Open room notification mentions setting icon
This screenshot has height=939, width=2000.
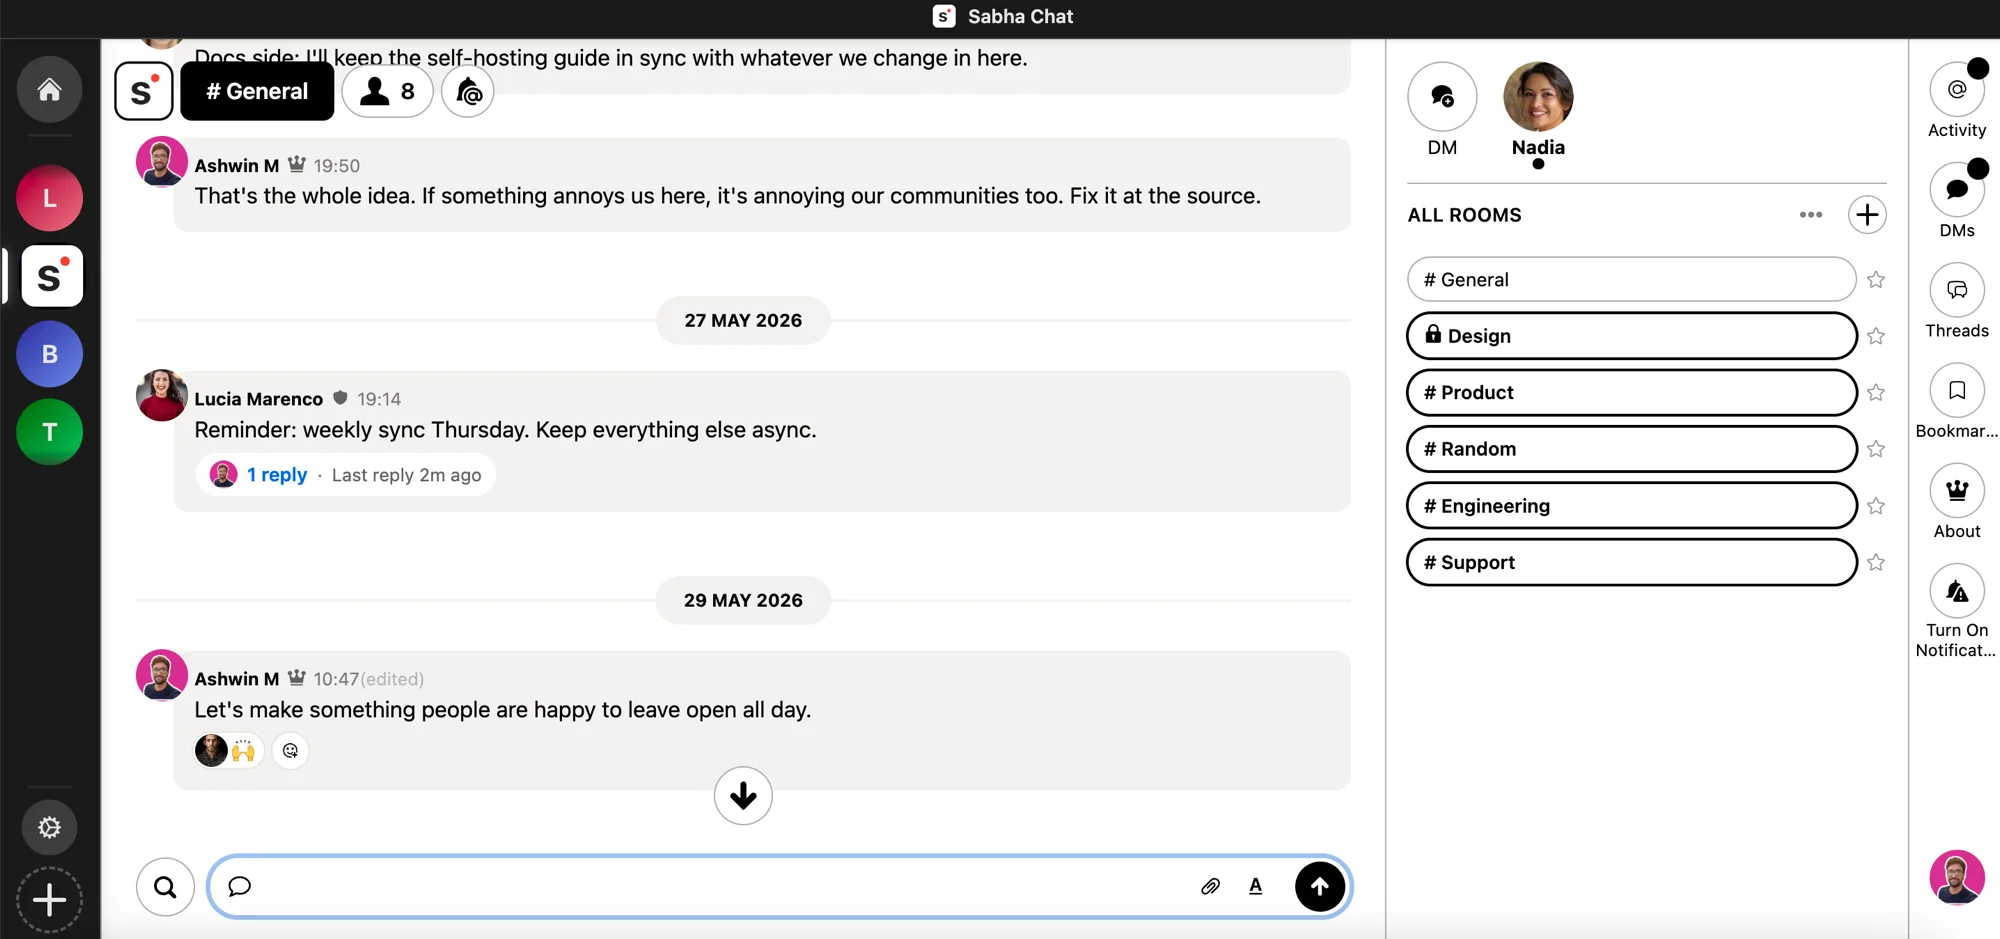coord(468,91)
